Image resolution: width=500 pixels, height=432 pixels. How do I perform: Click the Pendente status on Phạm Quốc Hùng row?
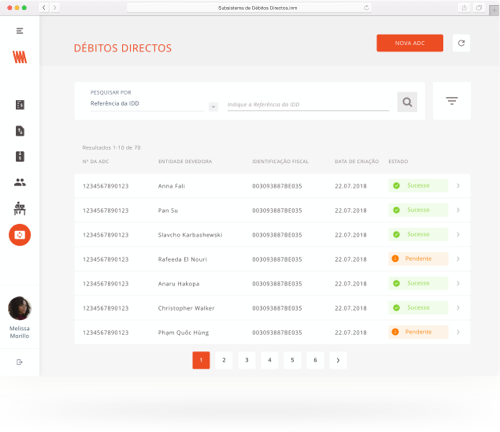418,332
